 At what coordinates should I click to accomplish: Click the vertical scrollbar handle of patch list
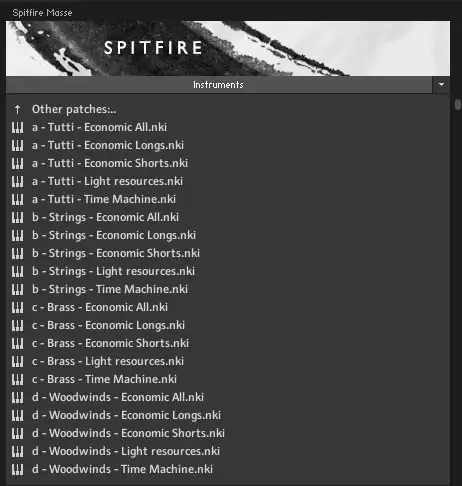tap(458, 104)
